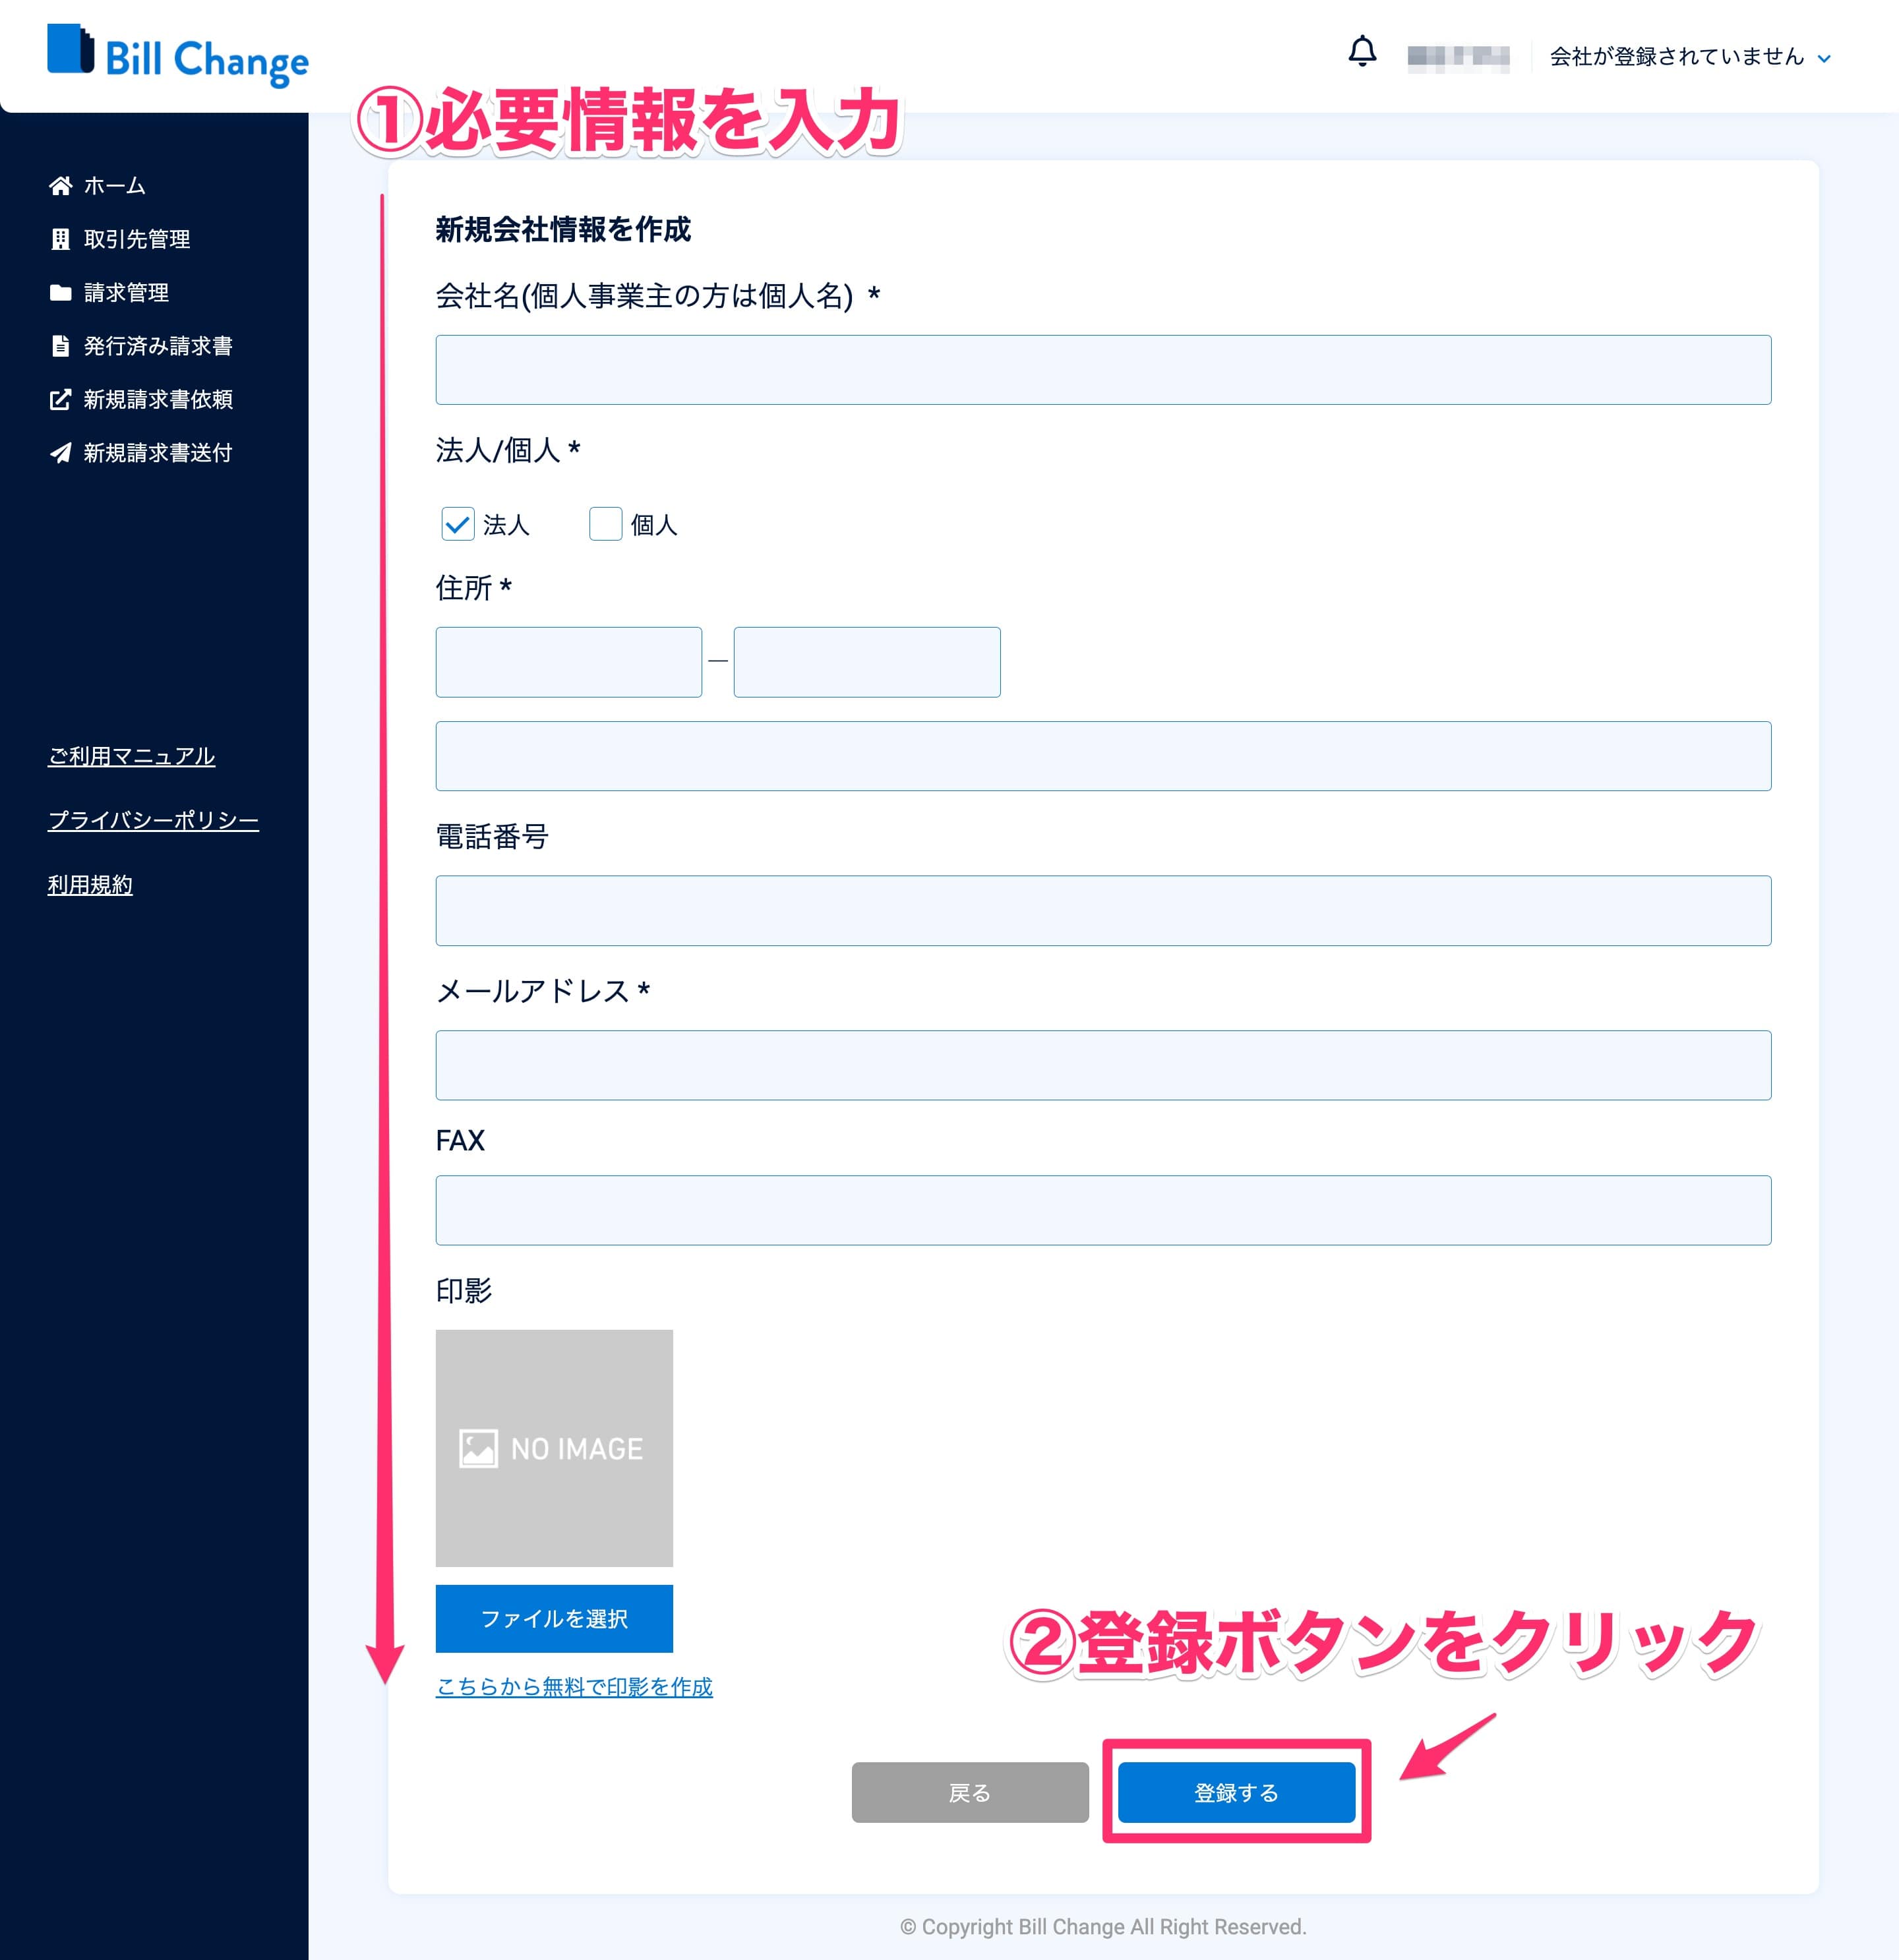Click the document icon for 発行済み請求書

[61, 346]
